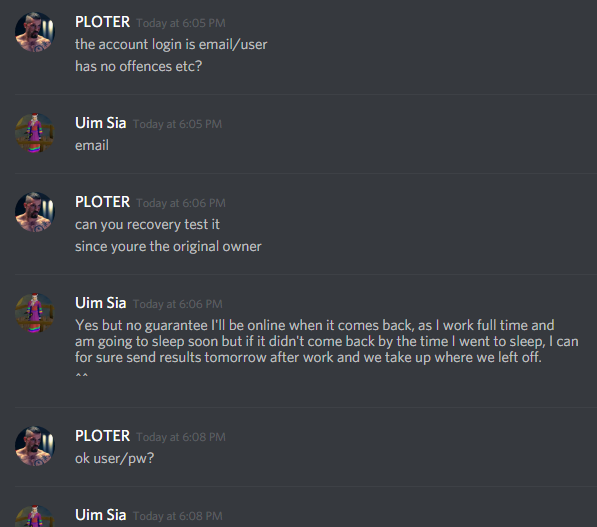Click the 'Today at 6:06 PM' timestamp beside Uim Sia

tap(178, 304)
